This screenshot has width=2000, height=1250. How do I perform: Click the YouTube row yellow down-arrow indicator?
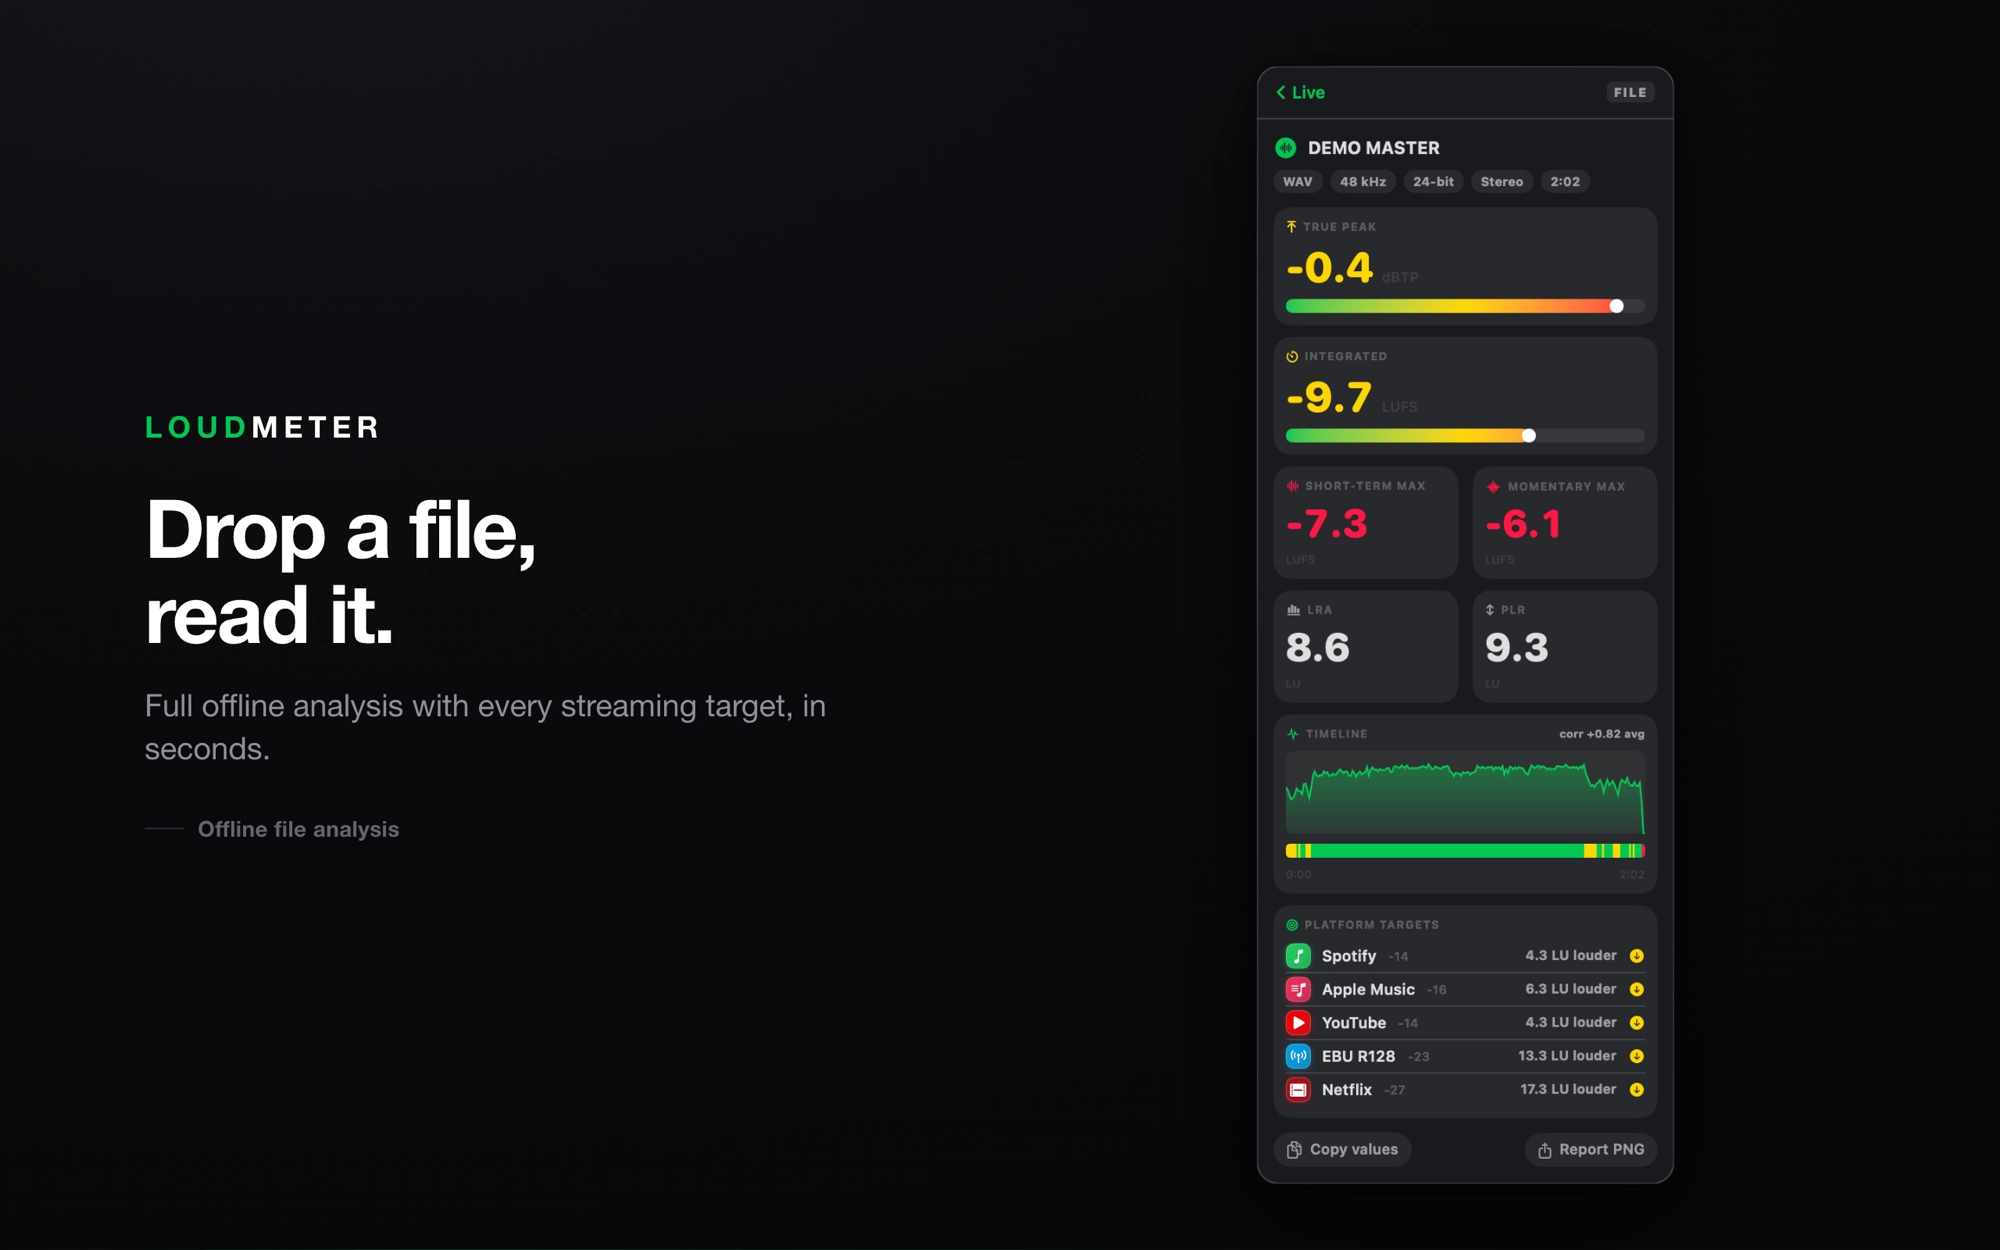(x=1636, y=1023)
